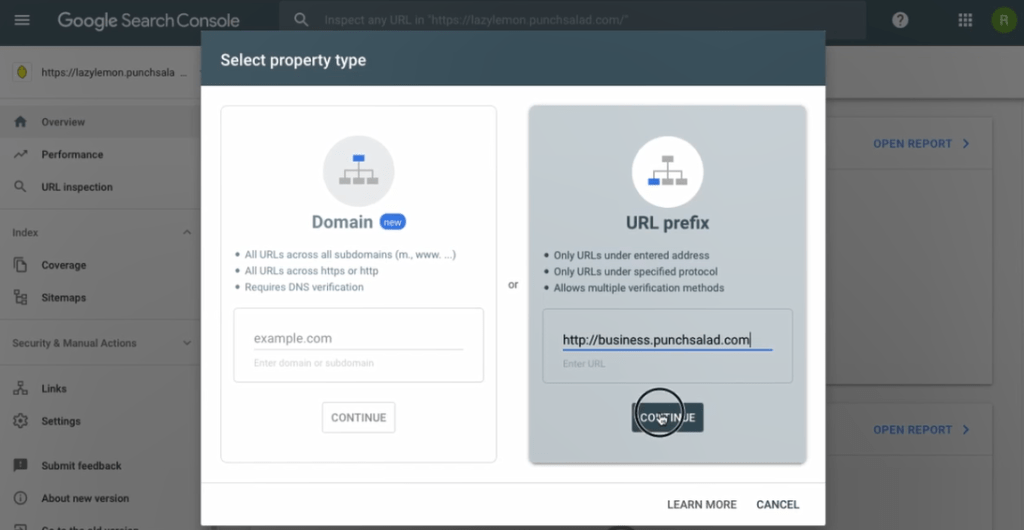
Task: Open Coverage report in sidebar
Action: click(x=63, y=265)
